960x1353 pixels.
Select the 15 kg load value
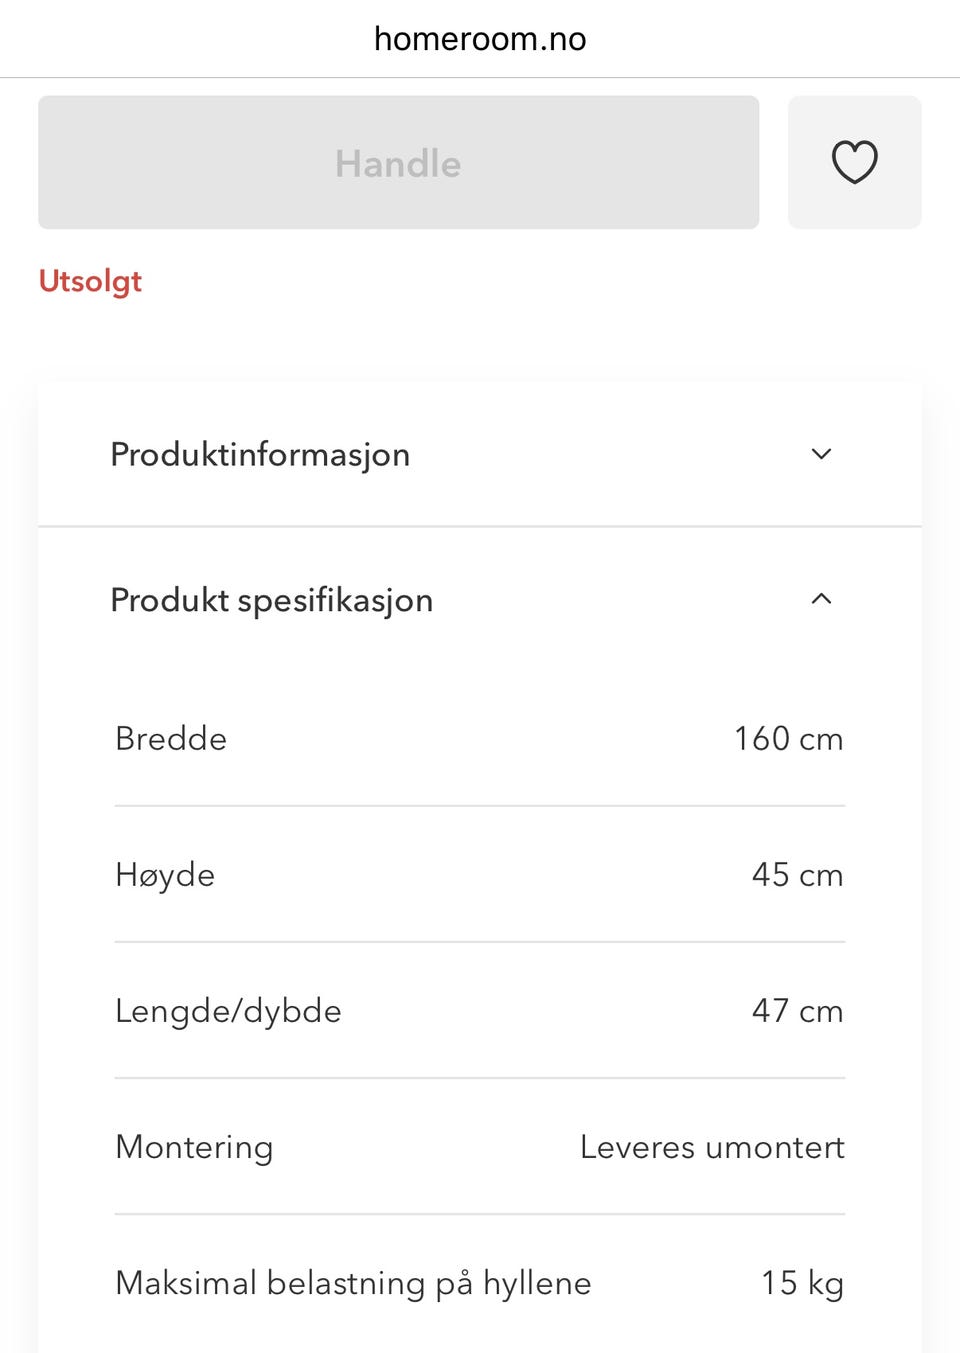pos(802,1283)
